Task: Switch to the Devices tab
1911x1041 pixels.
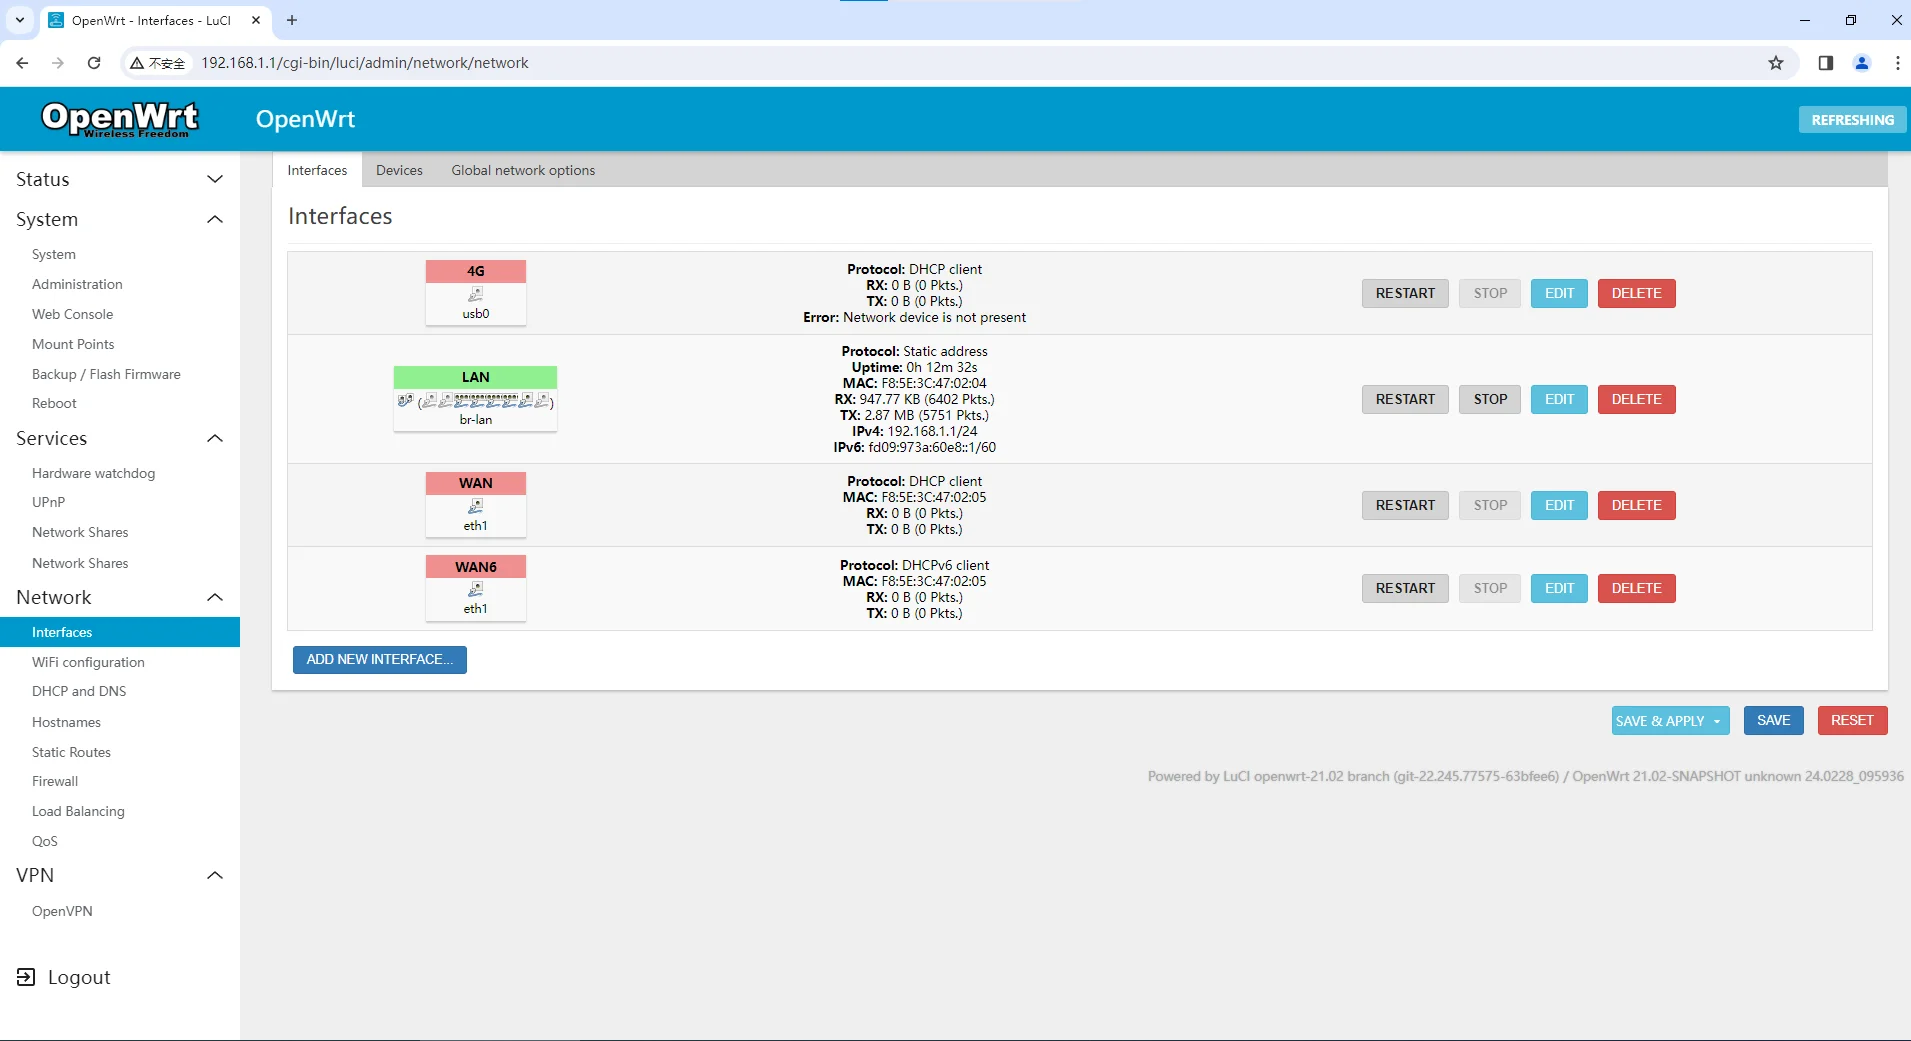Action: coord(399,170)
